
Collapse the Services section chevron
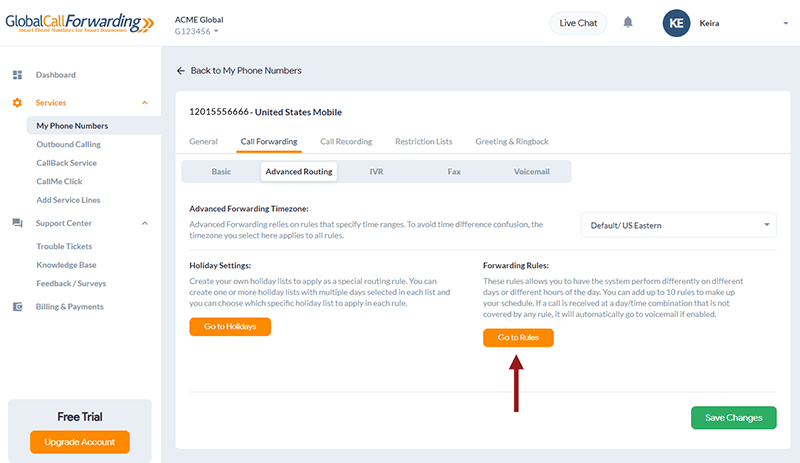pos(145,103)
